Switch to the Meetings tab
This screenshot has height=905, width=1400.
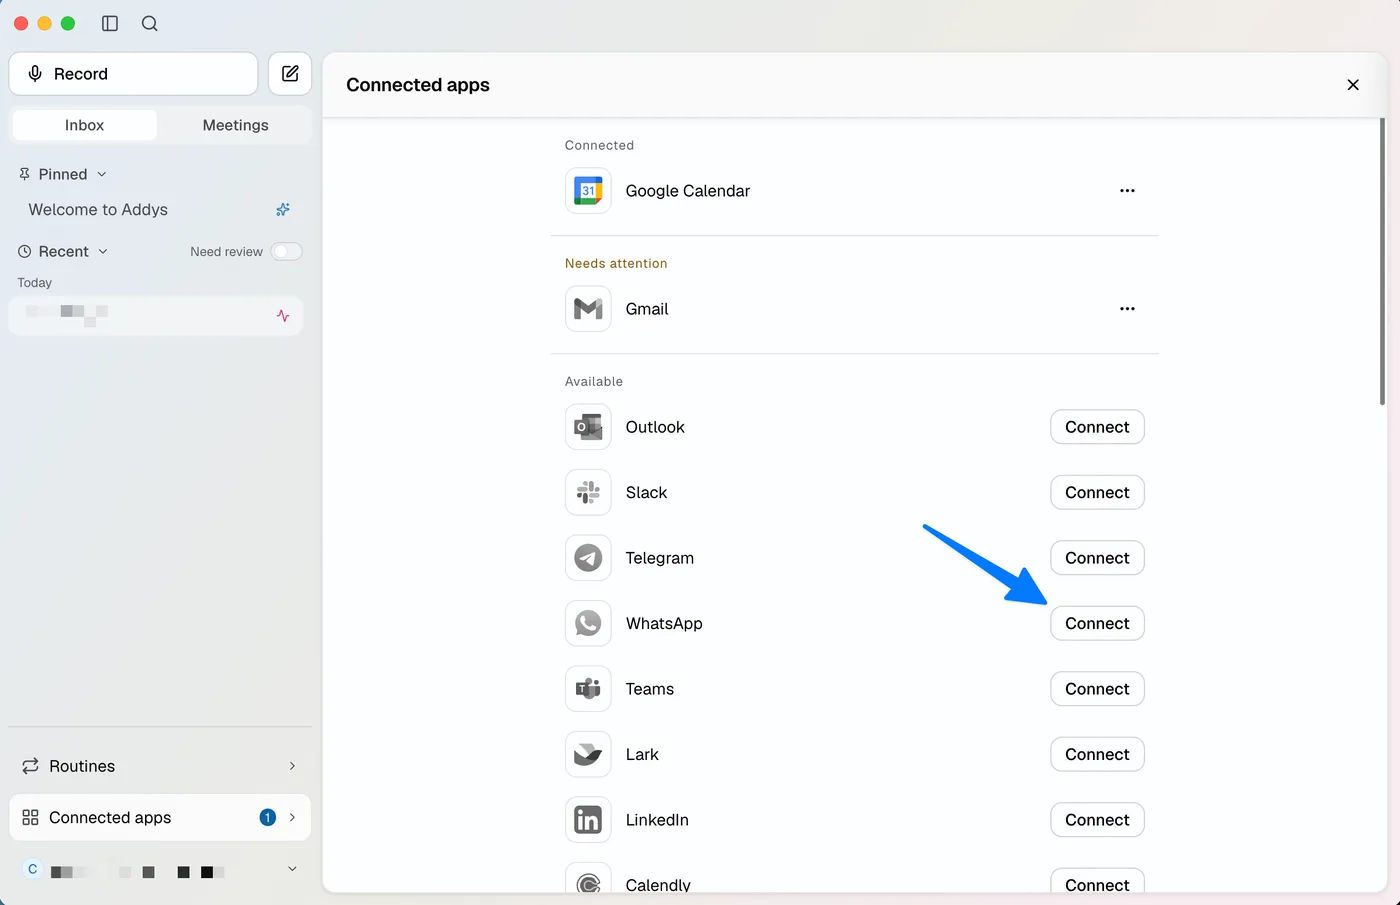pos(235,125)
